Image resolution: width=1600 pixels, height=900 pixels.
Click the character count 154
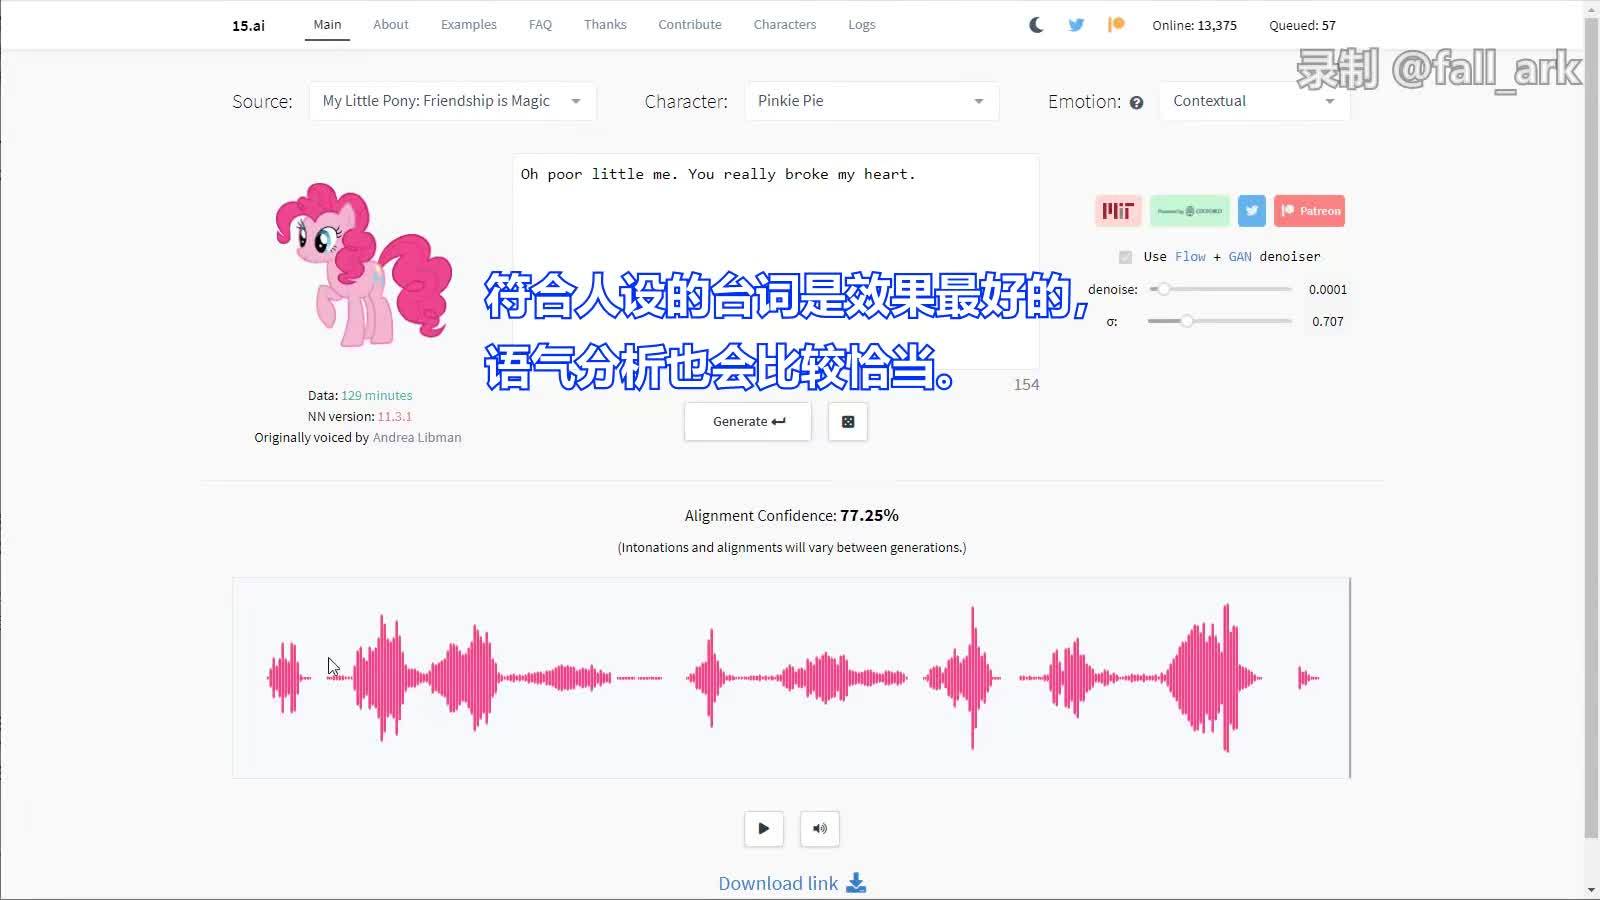(1026, 385)
